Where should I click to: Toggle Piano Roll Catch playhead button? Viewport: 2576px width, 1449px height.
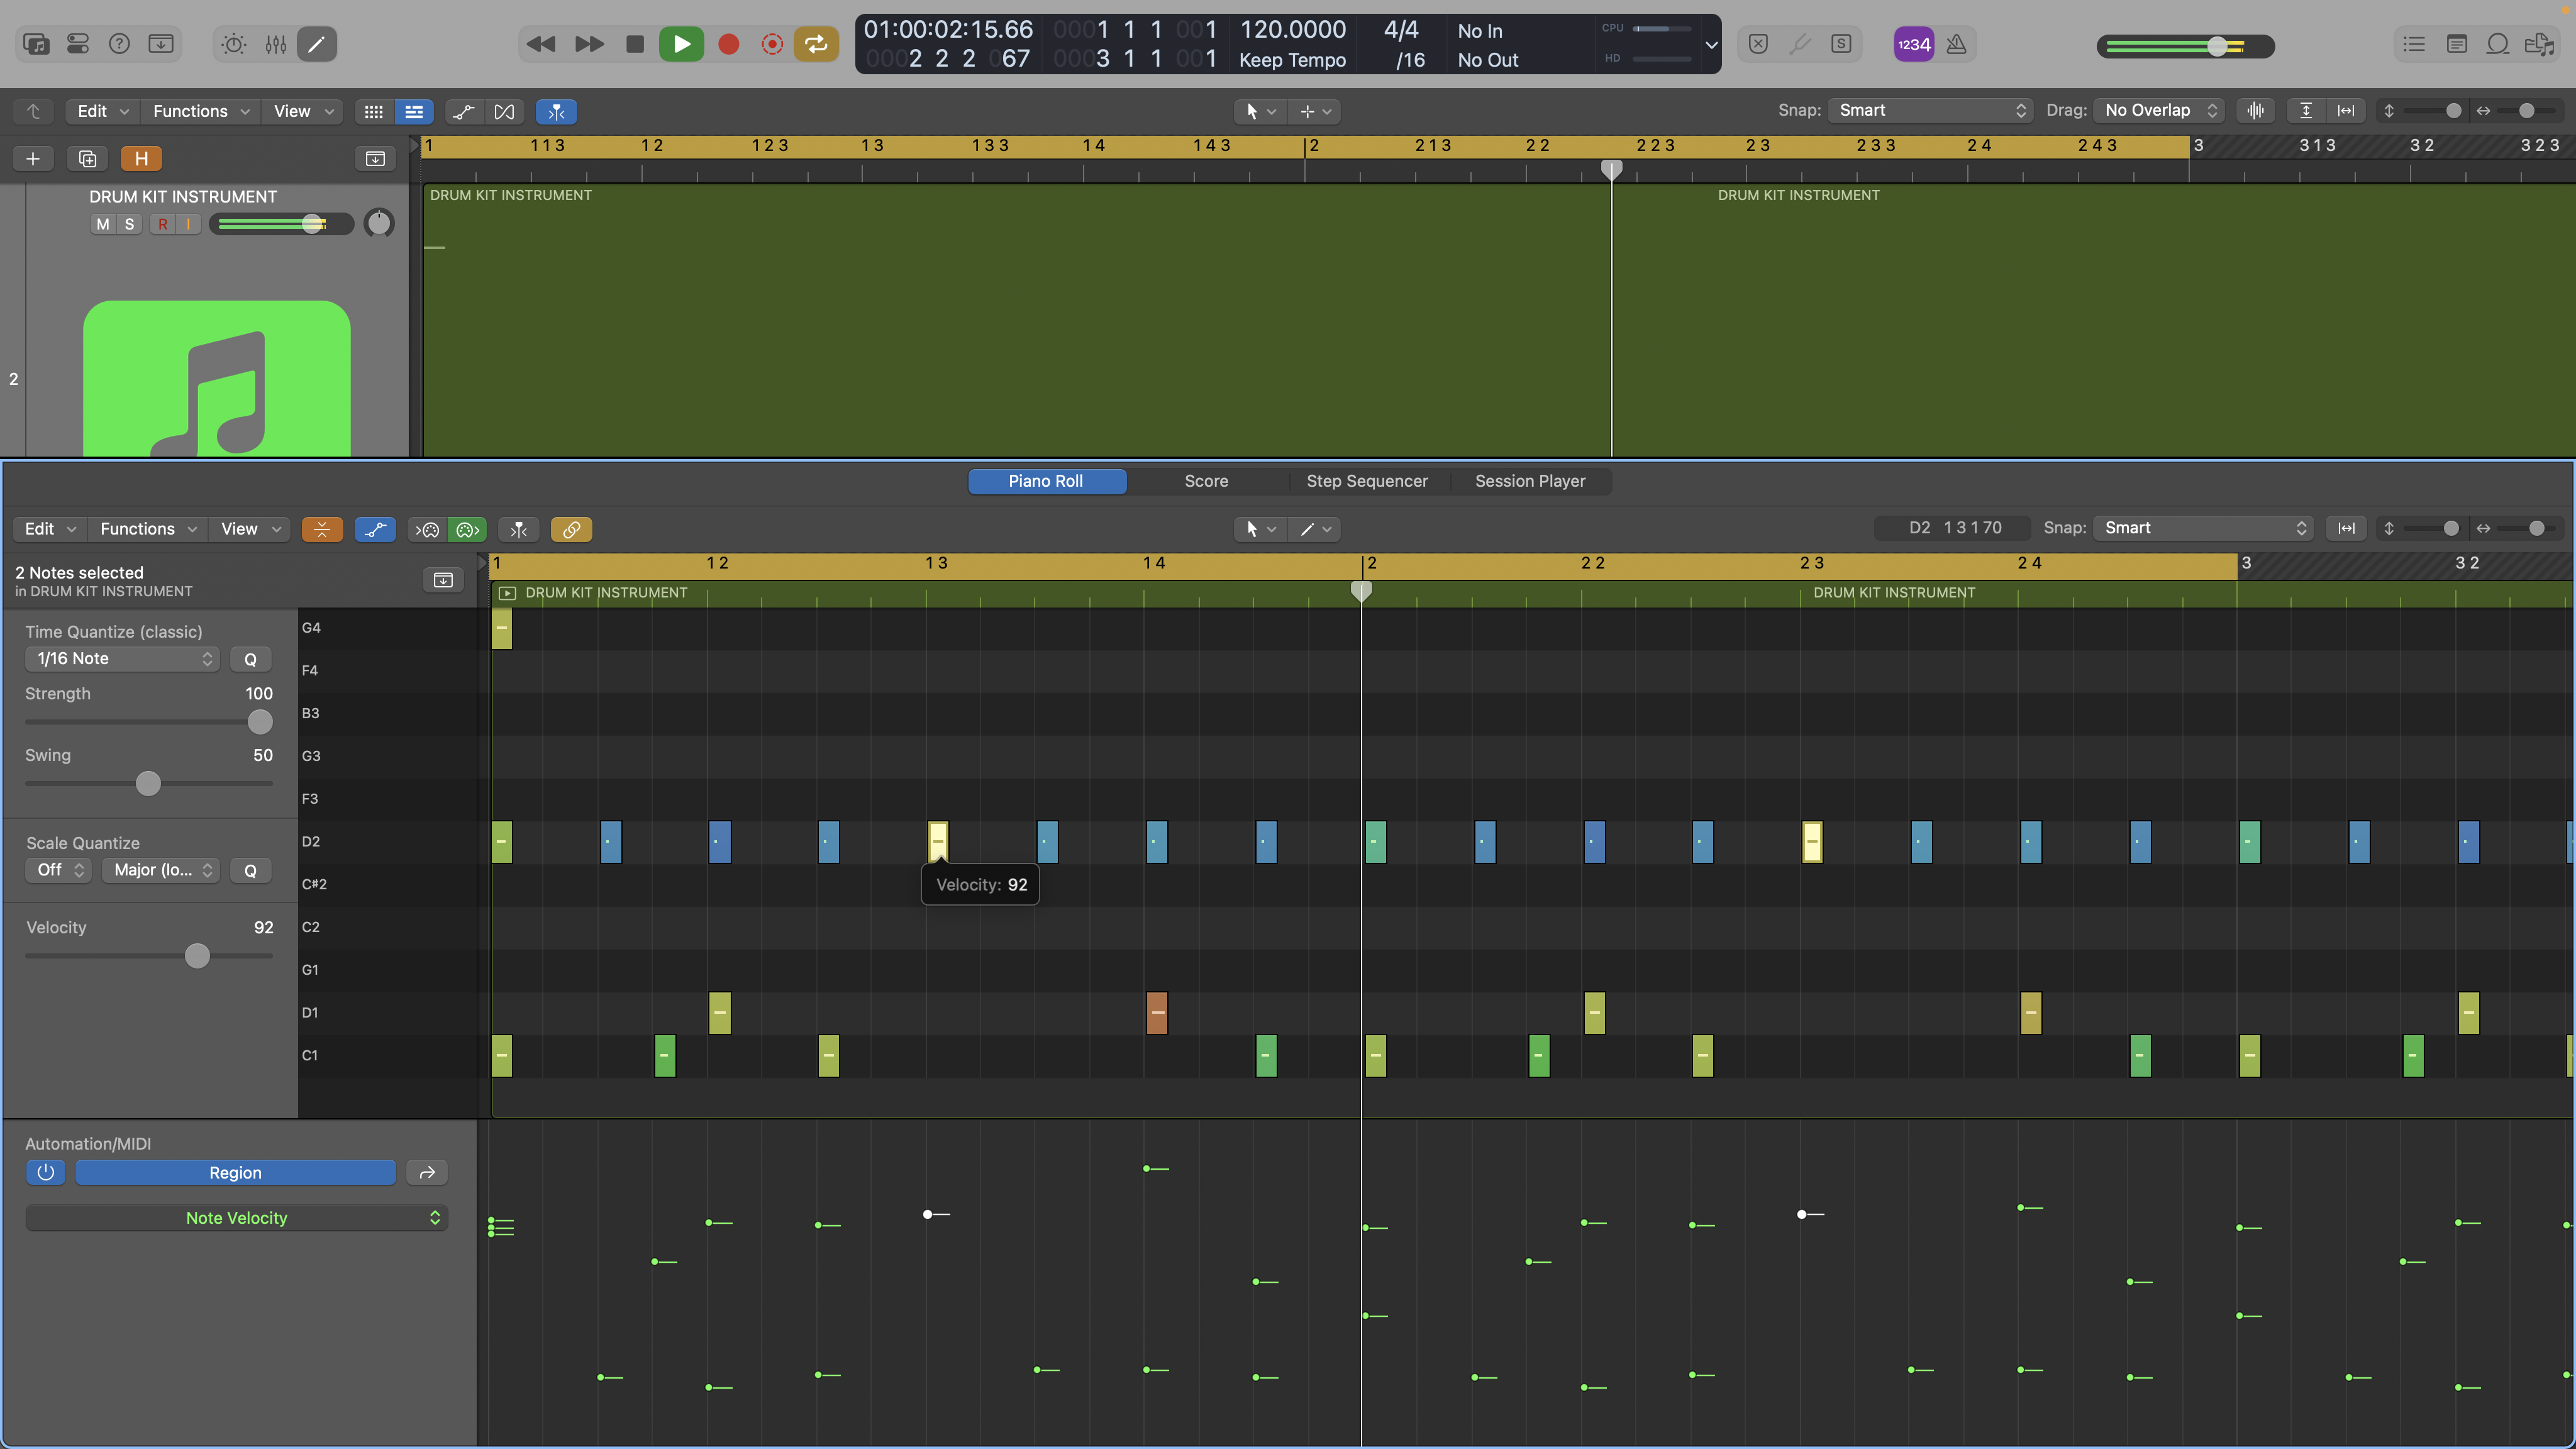pyautogui.click(x=519, y=529)
